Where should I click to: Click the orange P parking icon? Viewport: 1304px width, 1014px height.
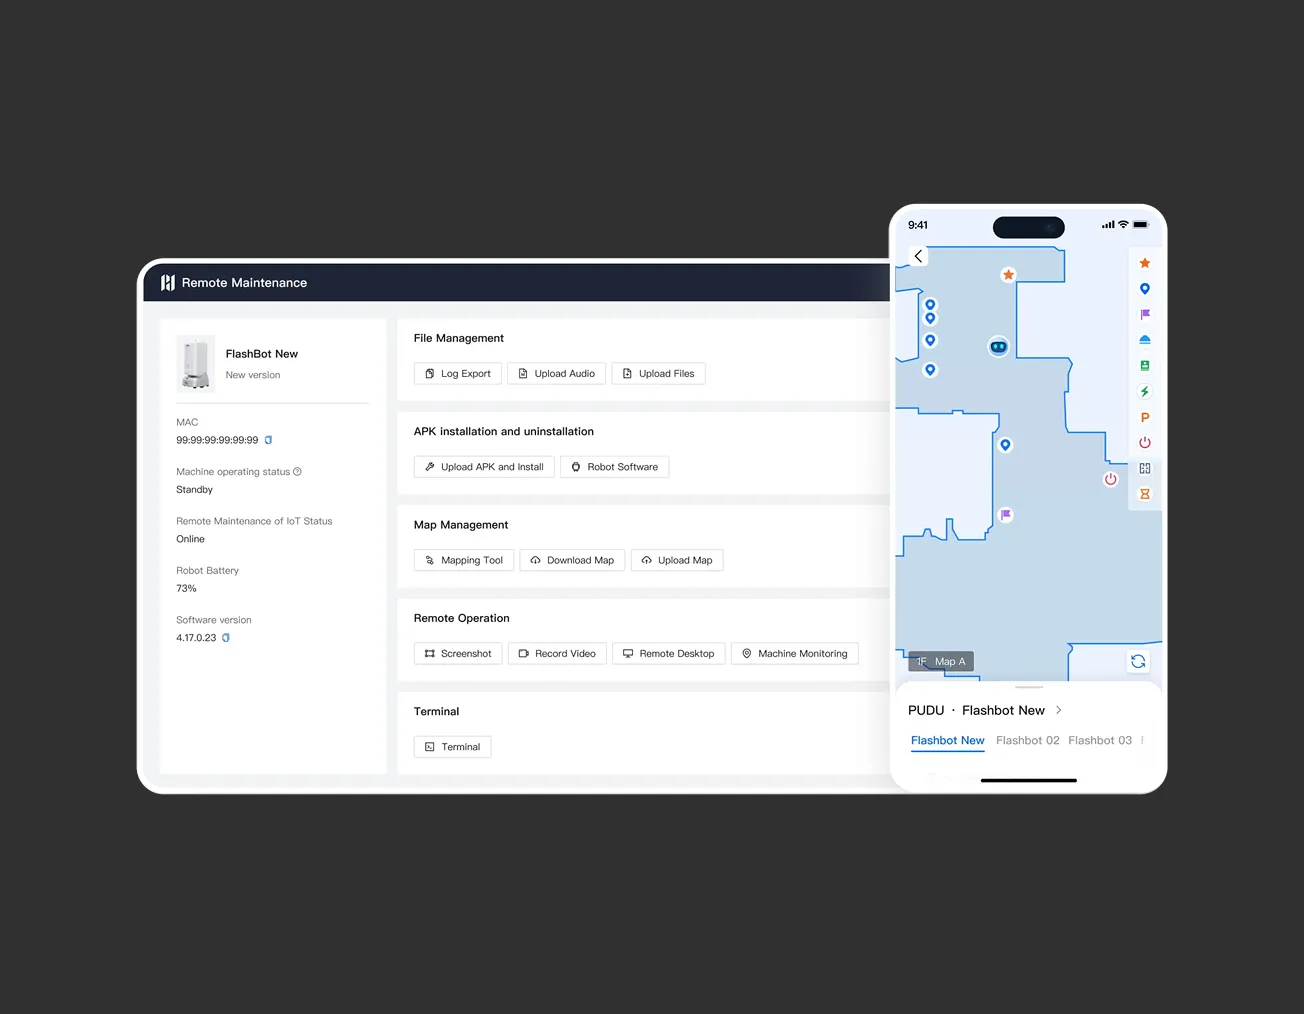(1145, 417)
